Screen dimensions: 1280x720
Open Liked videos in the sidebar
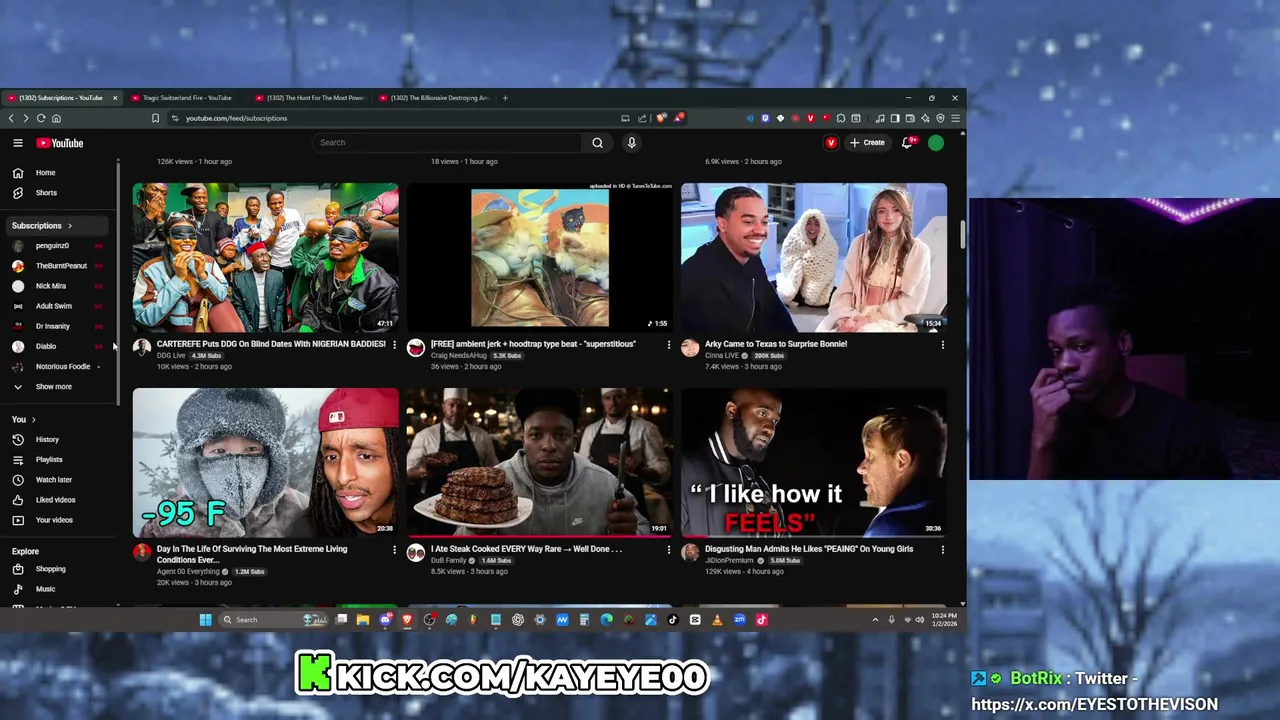tap(55, 500)
